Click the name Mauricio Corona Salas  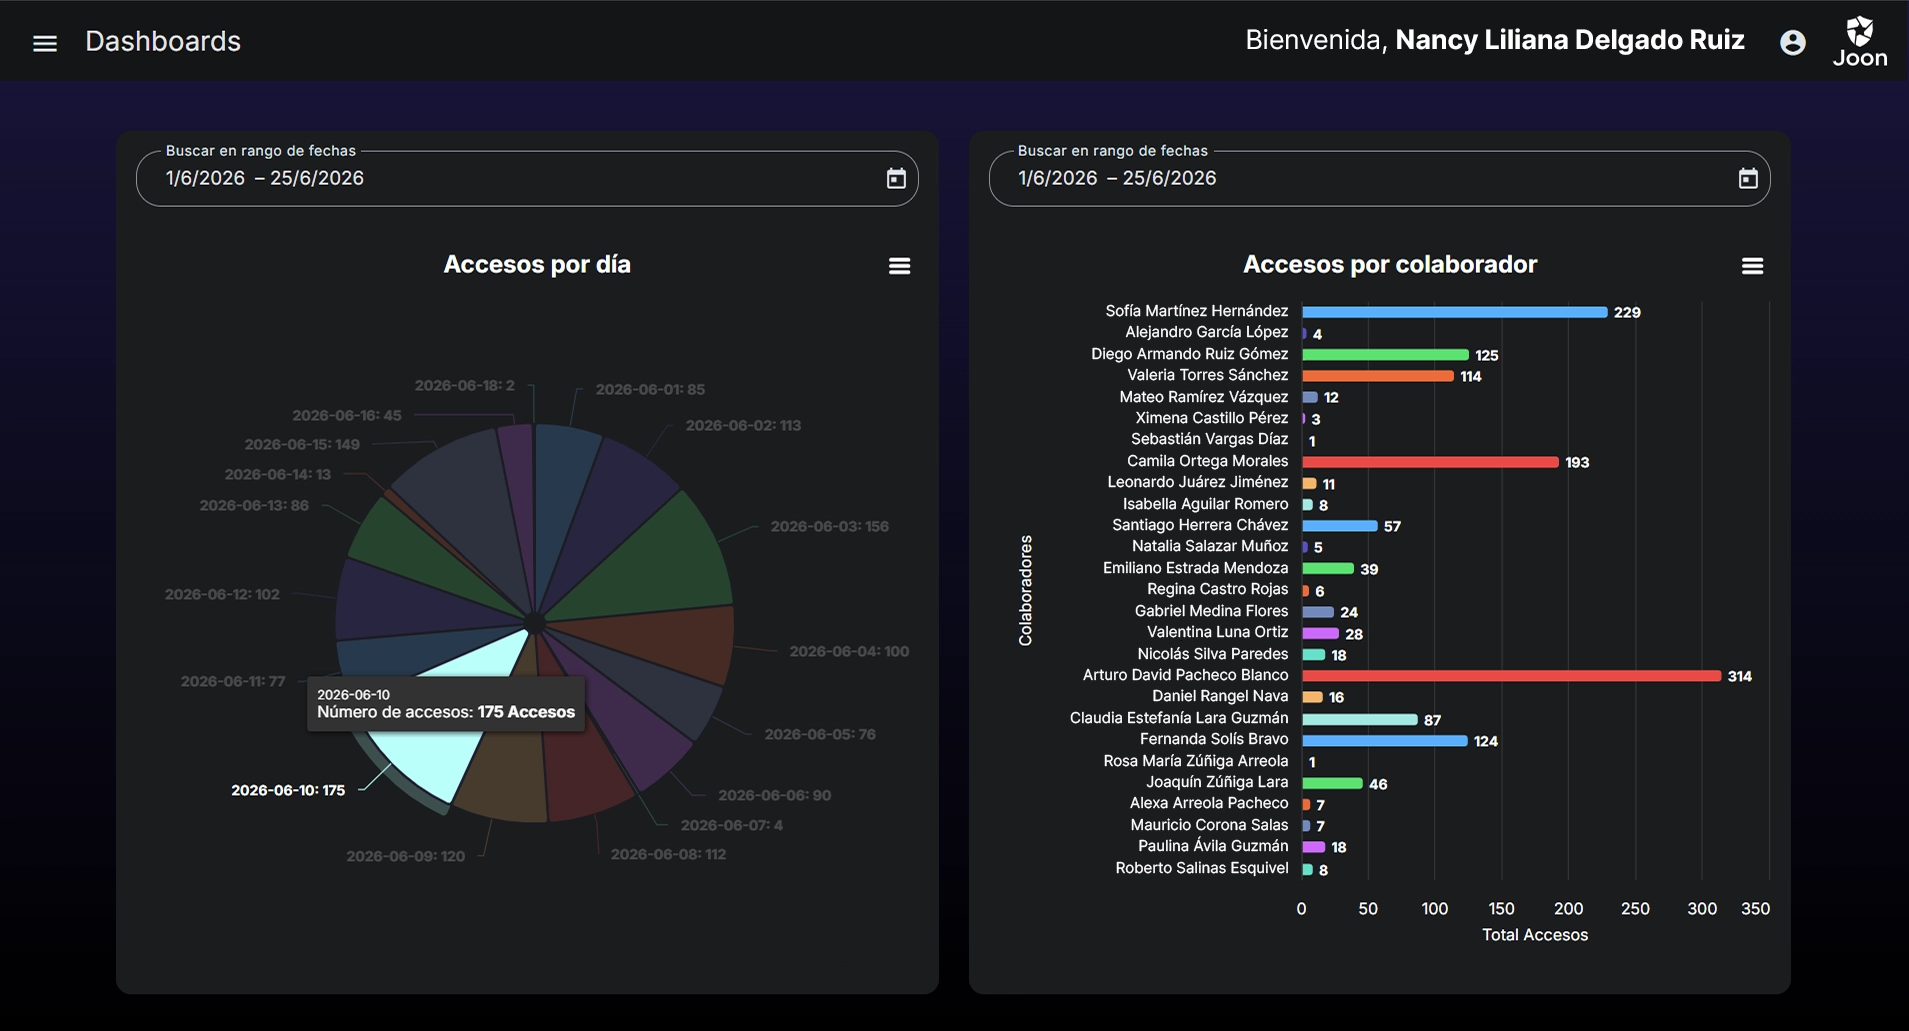pyautogui.click(x=1209, y=825)
